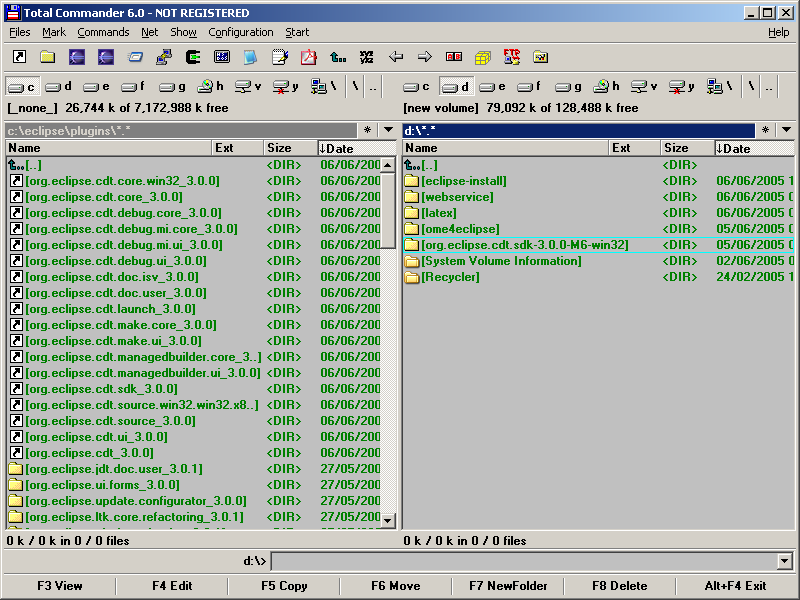800x600 pixels.
Task: Select the [ome4eclipse] folder row
Action: pos(598,229)
